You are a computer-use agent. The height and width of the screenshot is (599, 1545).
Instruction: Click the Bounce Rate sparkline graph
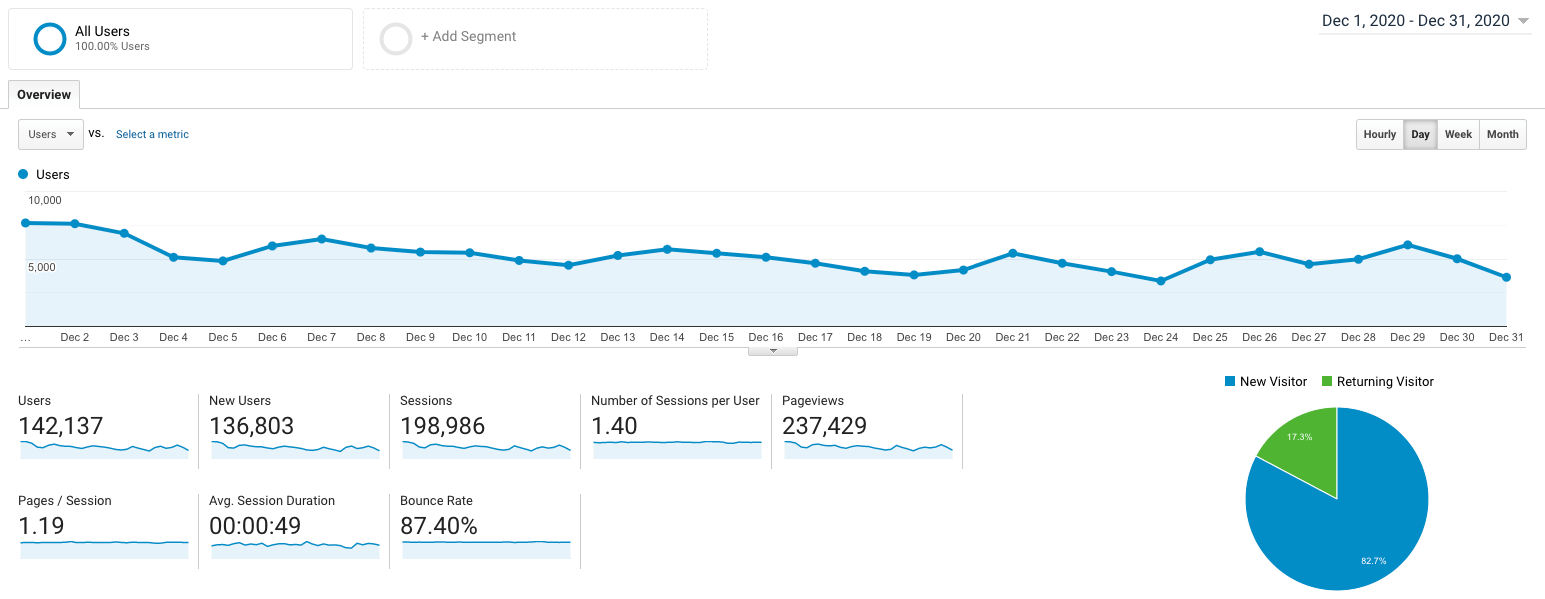(485, 550)
